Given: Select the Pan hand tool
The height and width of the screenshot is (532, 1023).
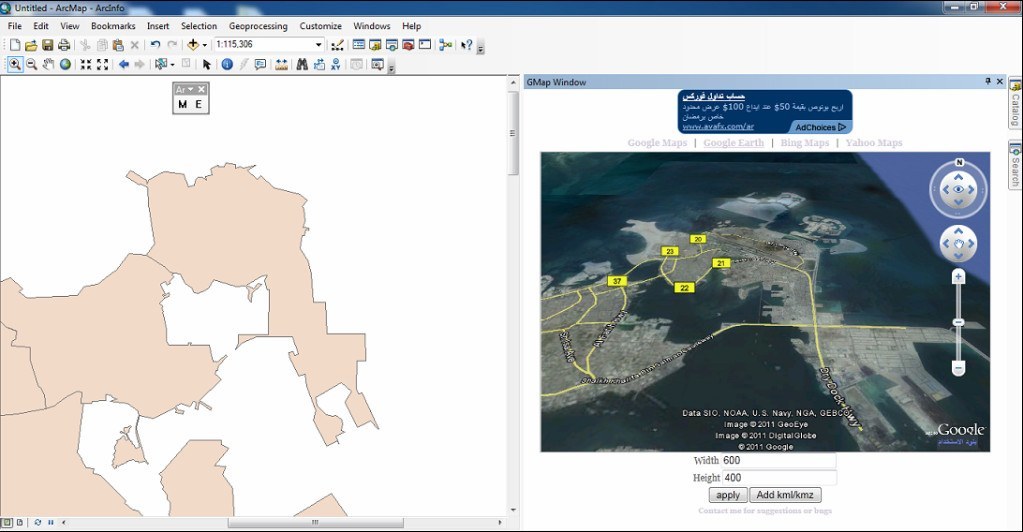Looking at the screenshot, I should [x=48, y=65].
